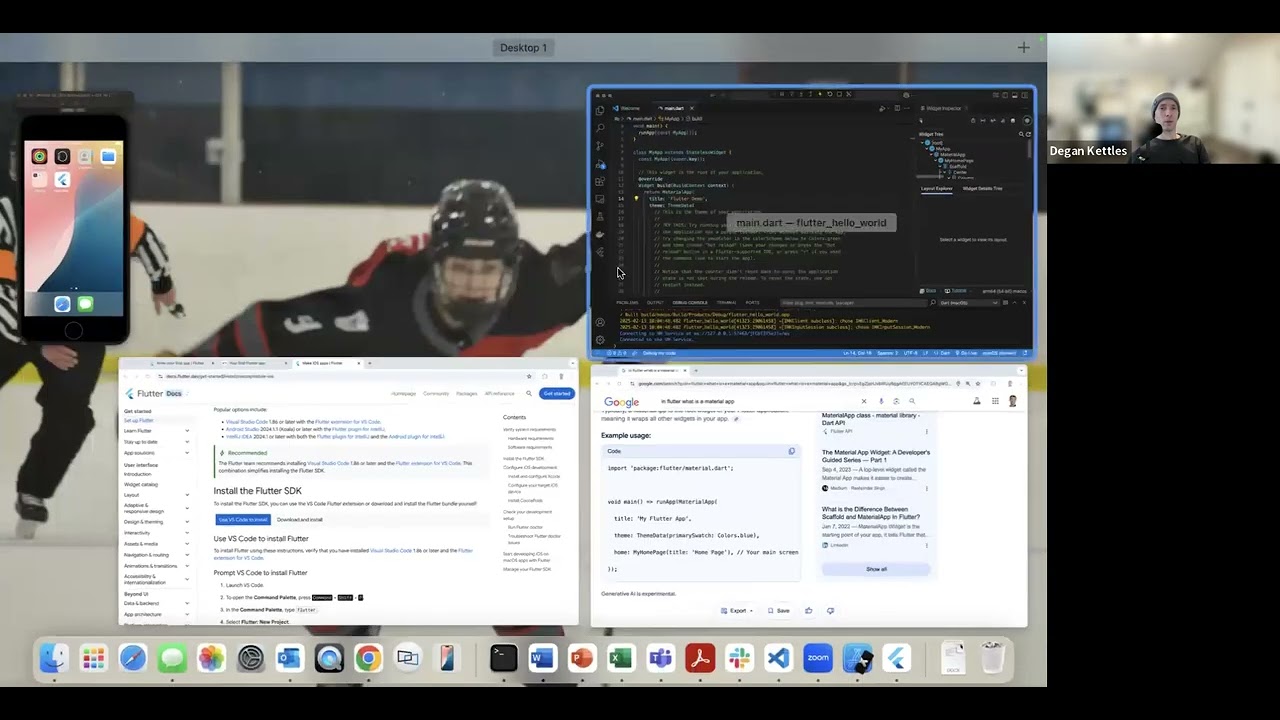Open Slack from the dock
Image resolution: width=1280 pixels, height=720 pixels.
click(x=739, y=658)
